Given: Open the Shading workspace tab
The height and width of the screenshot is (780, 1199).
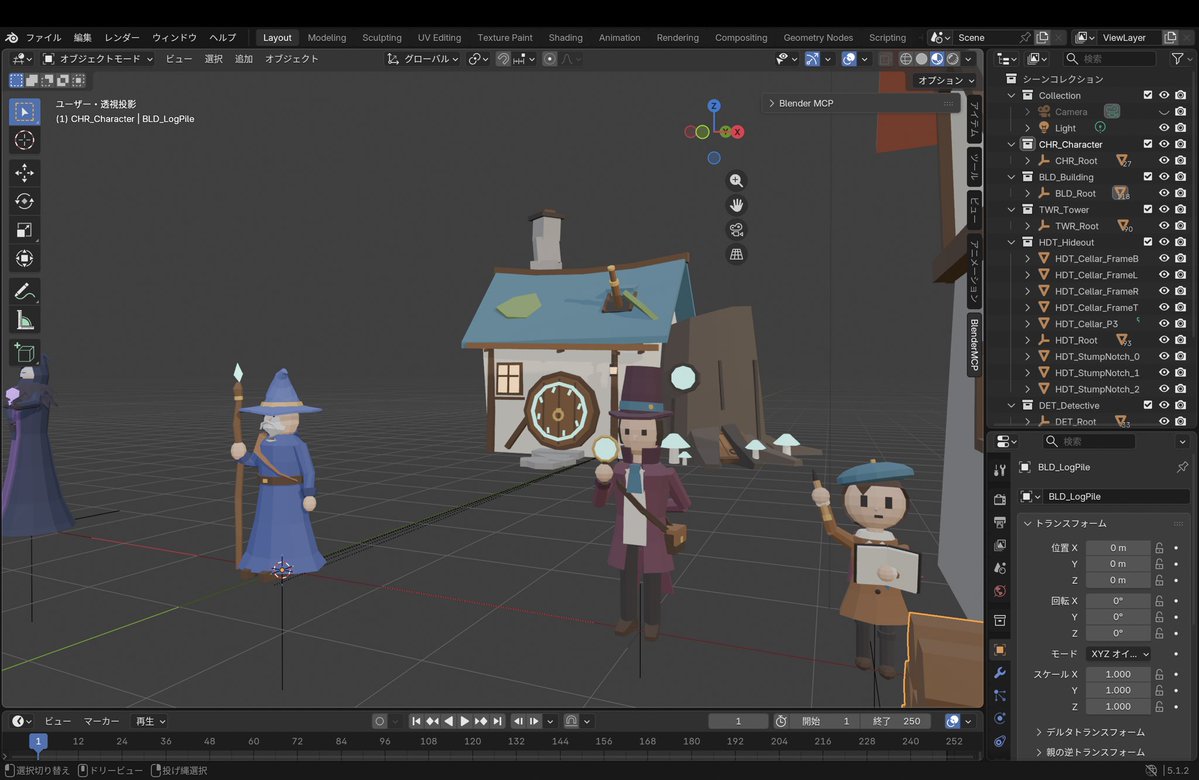Looking at the screenshot, I should [x=565, y=37].
